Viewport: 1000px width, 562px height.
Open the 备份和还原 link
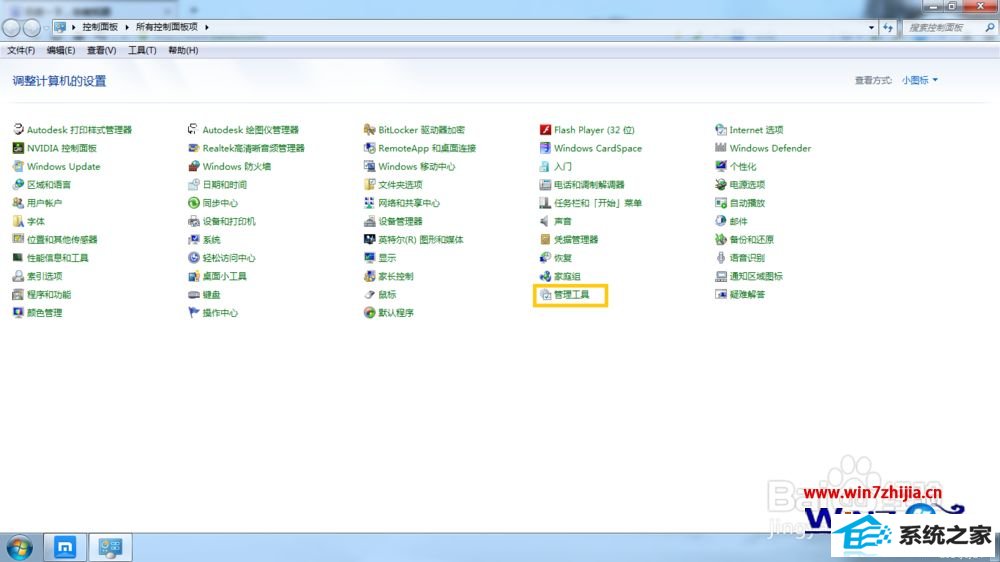[x=751, y=240]
